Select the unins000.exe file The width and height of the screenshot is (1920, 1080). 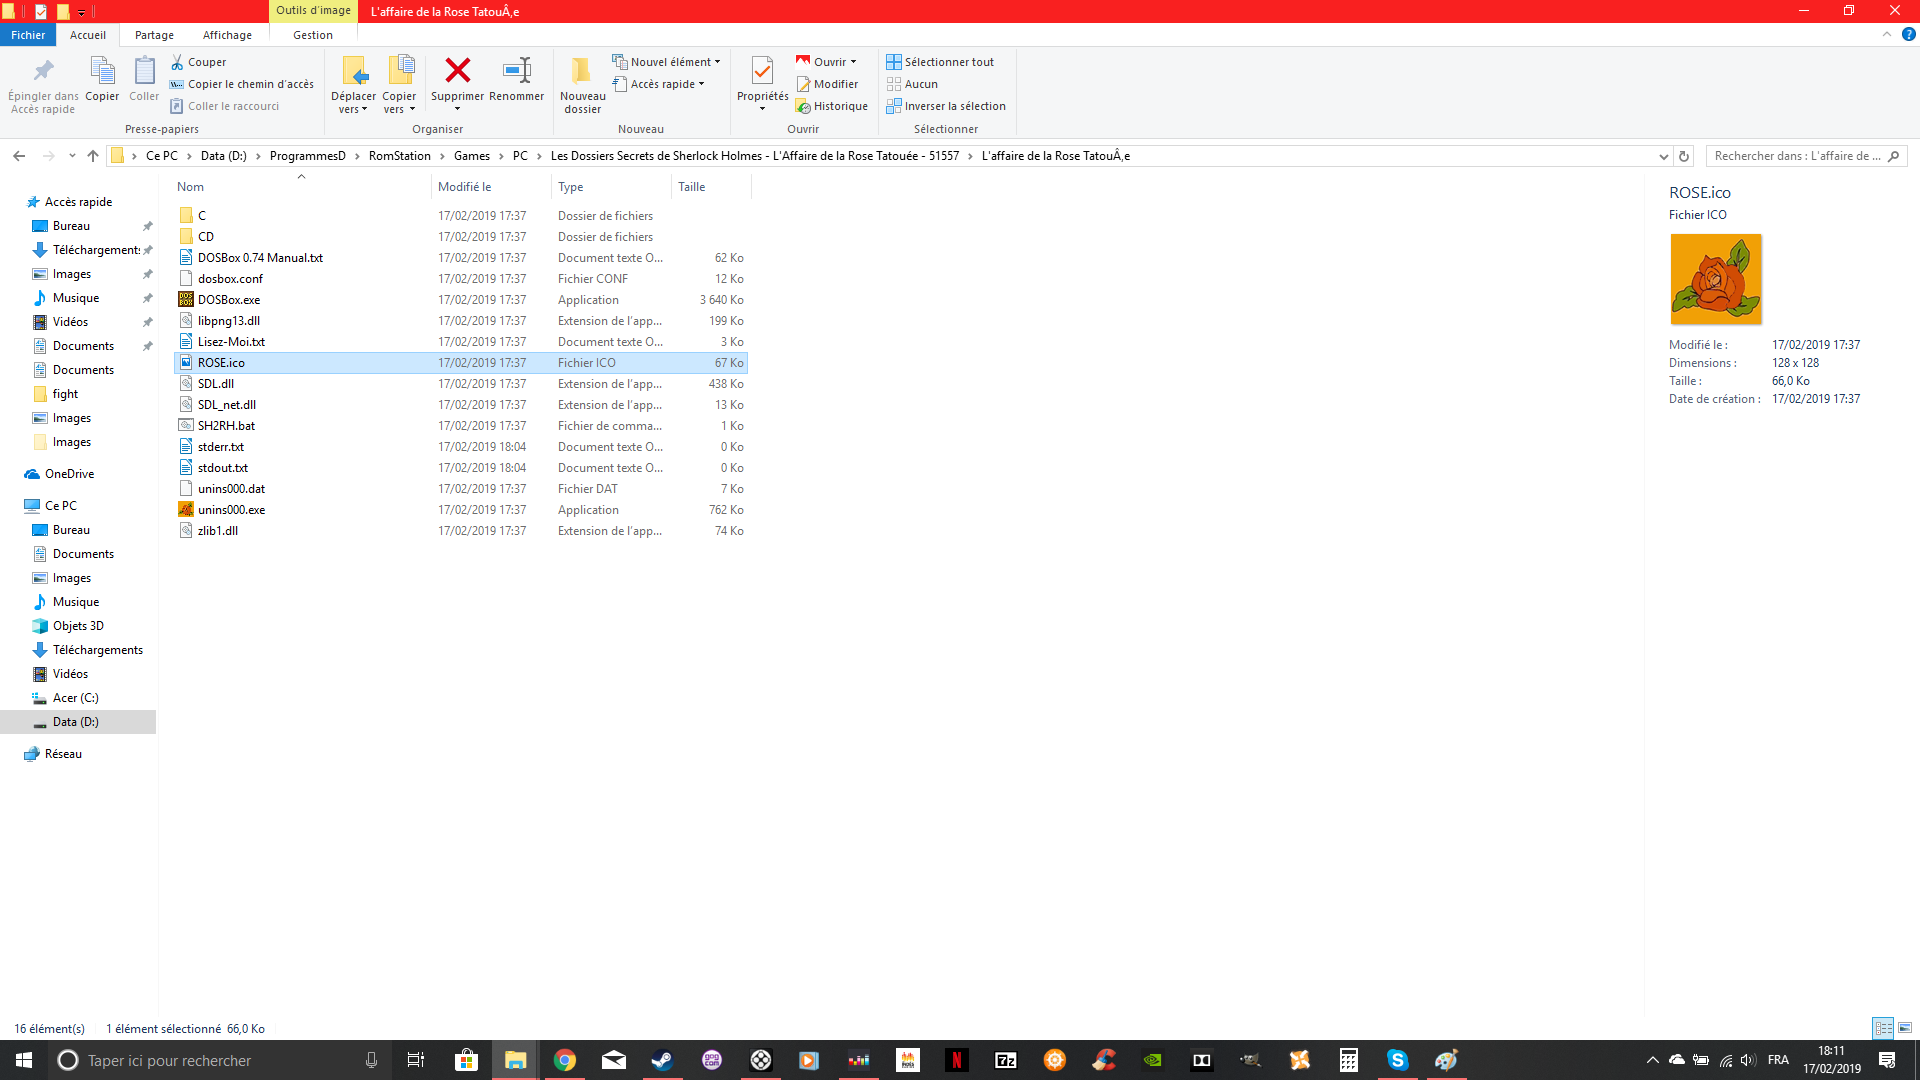coord(460,510)
